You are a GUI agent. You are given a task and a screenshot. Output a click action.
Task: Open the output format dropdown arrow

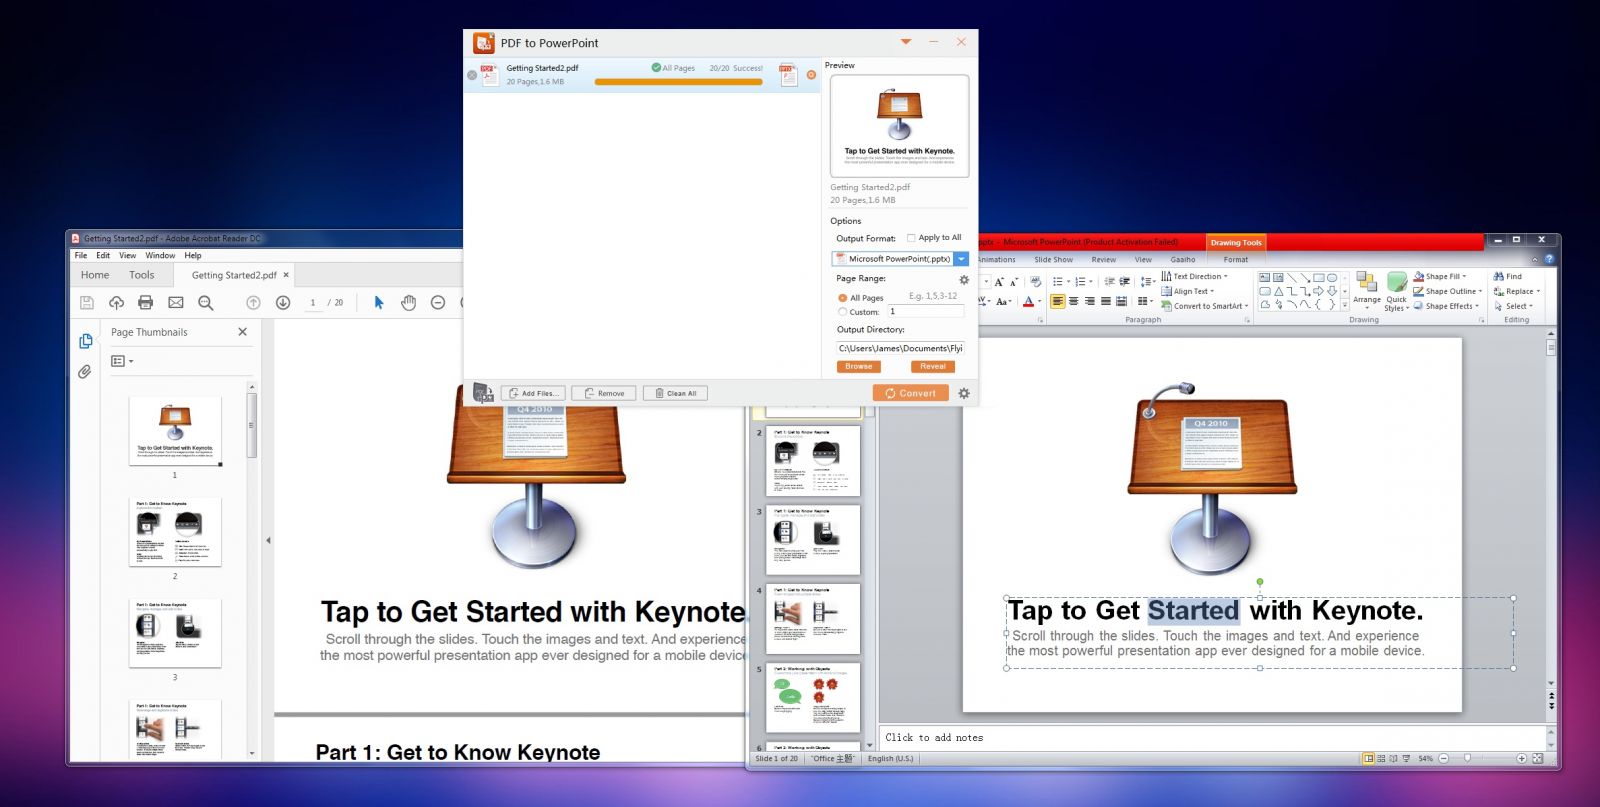[x=961, y=259]
